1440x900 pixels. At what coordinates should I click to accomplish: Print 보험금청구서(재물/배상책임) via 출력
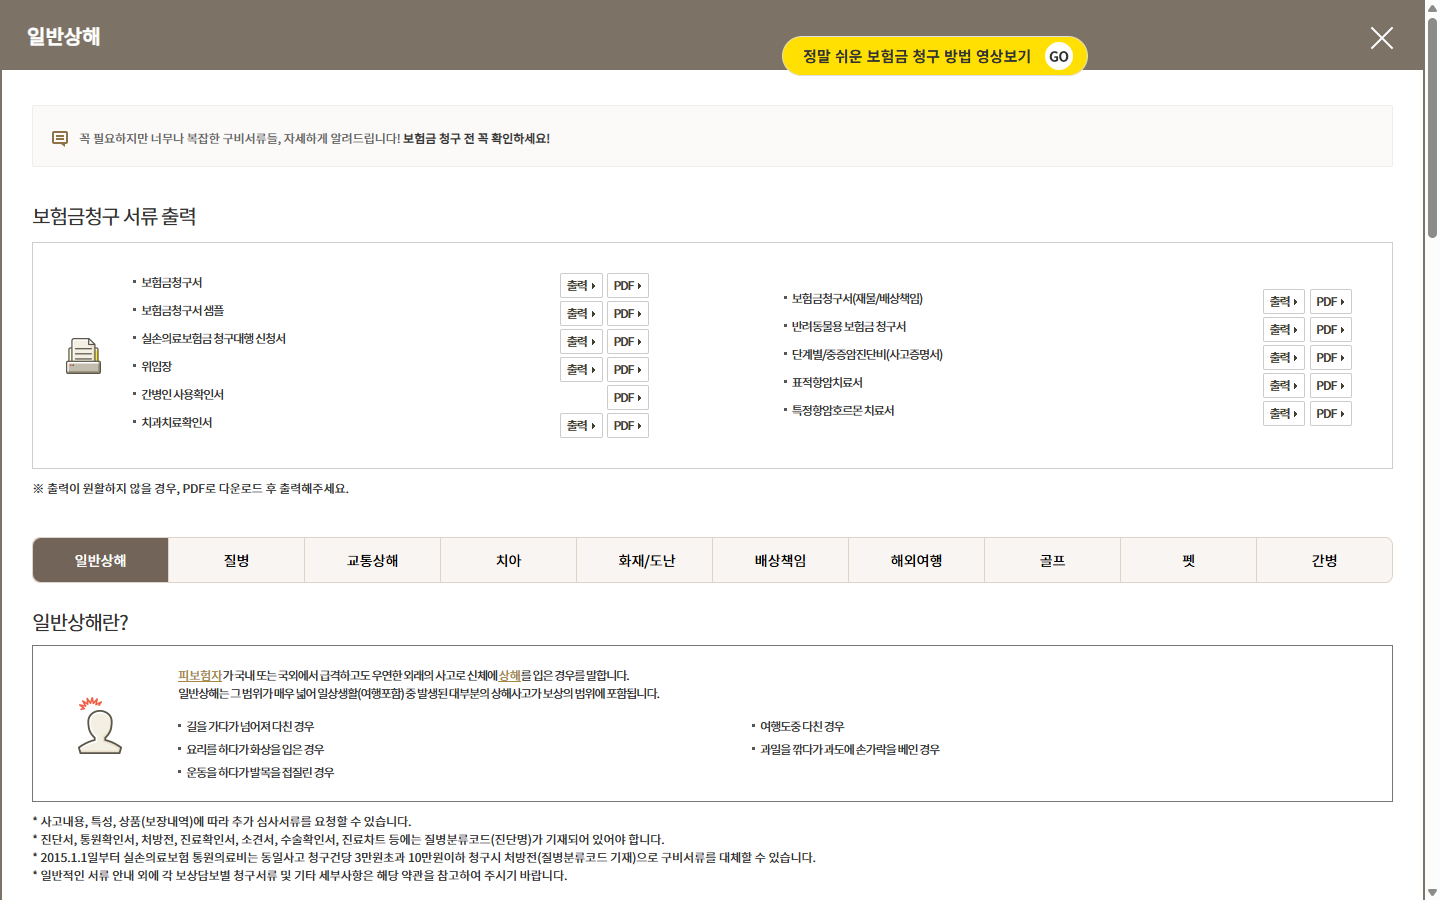coord(1284,302)
